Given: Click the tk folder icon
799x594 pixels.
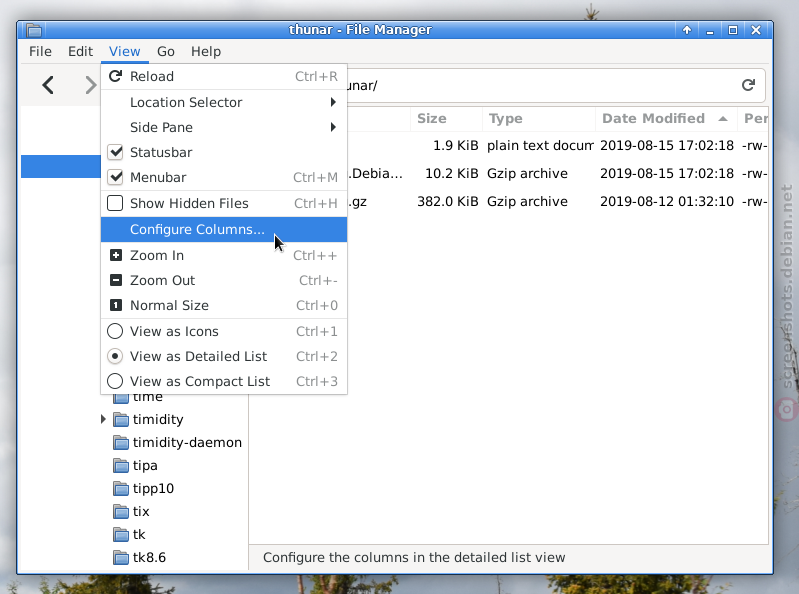Looking at the screenshot, I should (x=121, y=534).
